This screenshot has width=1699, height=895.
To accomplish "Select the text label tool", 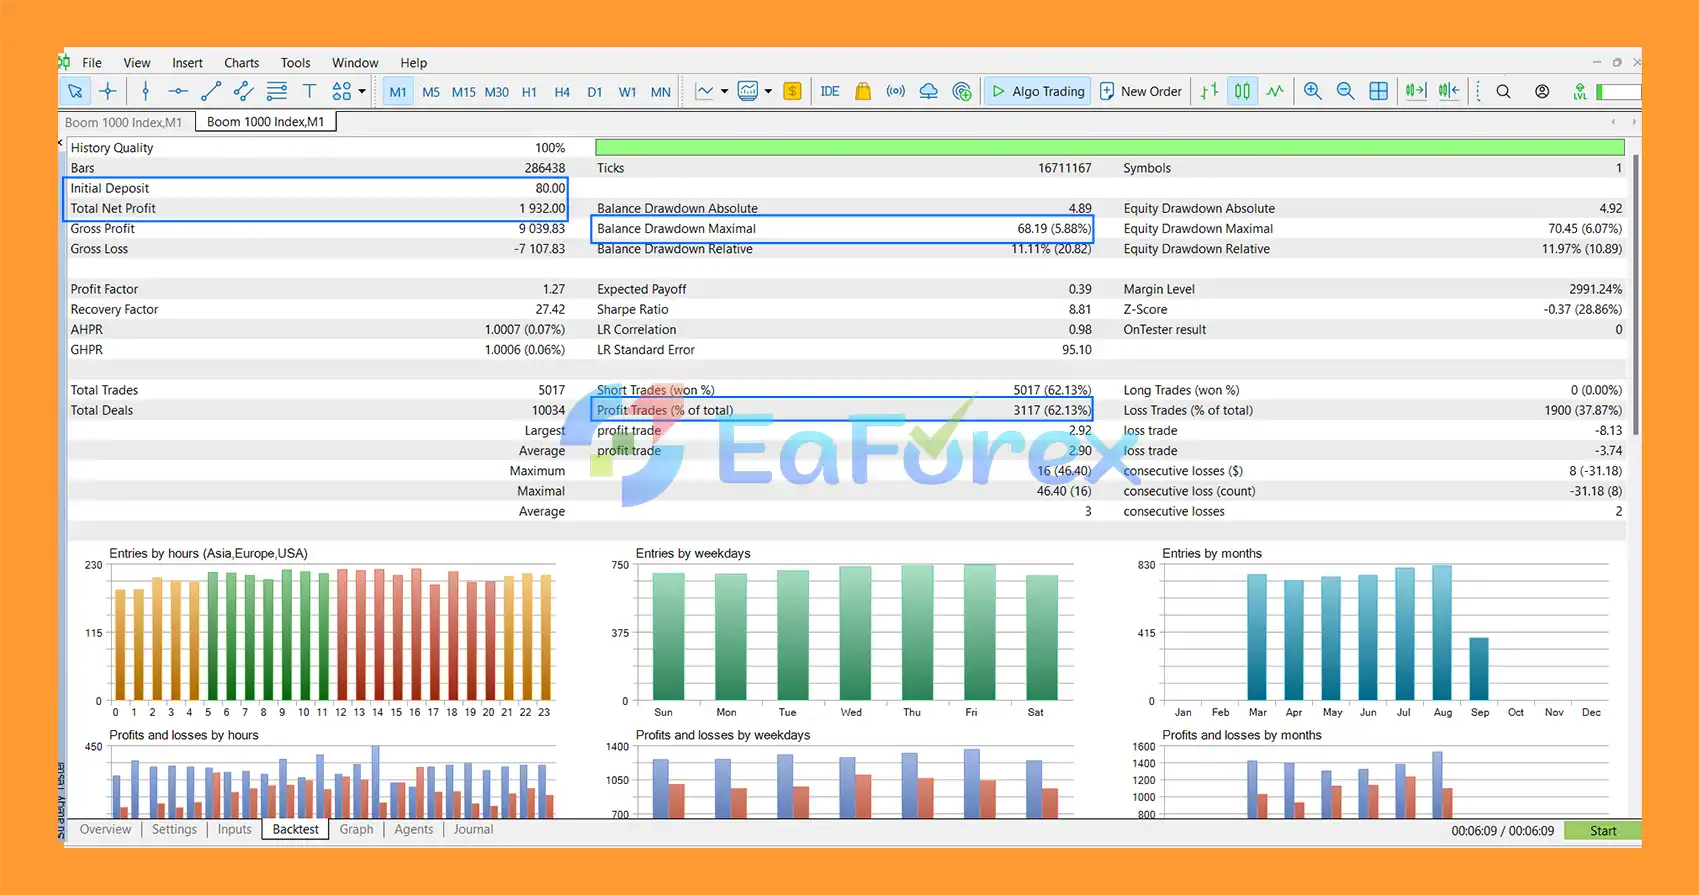I will click(x=310, y=91).
